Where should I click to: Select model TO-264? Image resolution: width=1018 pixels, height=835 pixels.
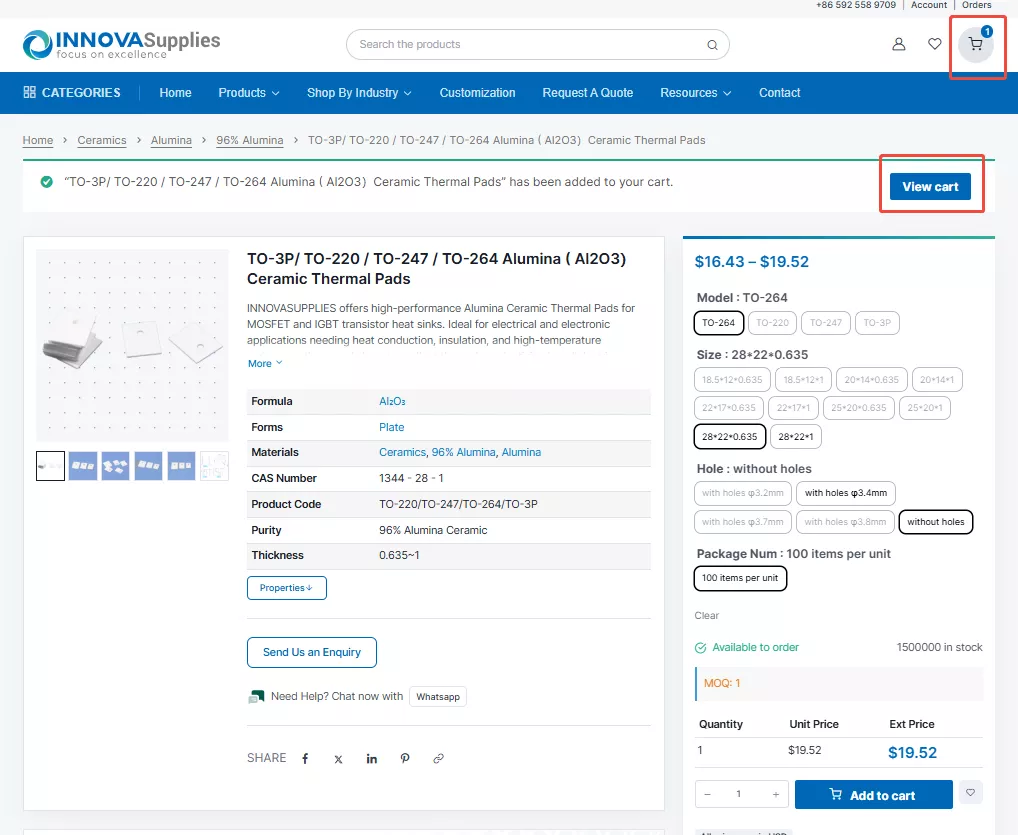719,323
